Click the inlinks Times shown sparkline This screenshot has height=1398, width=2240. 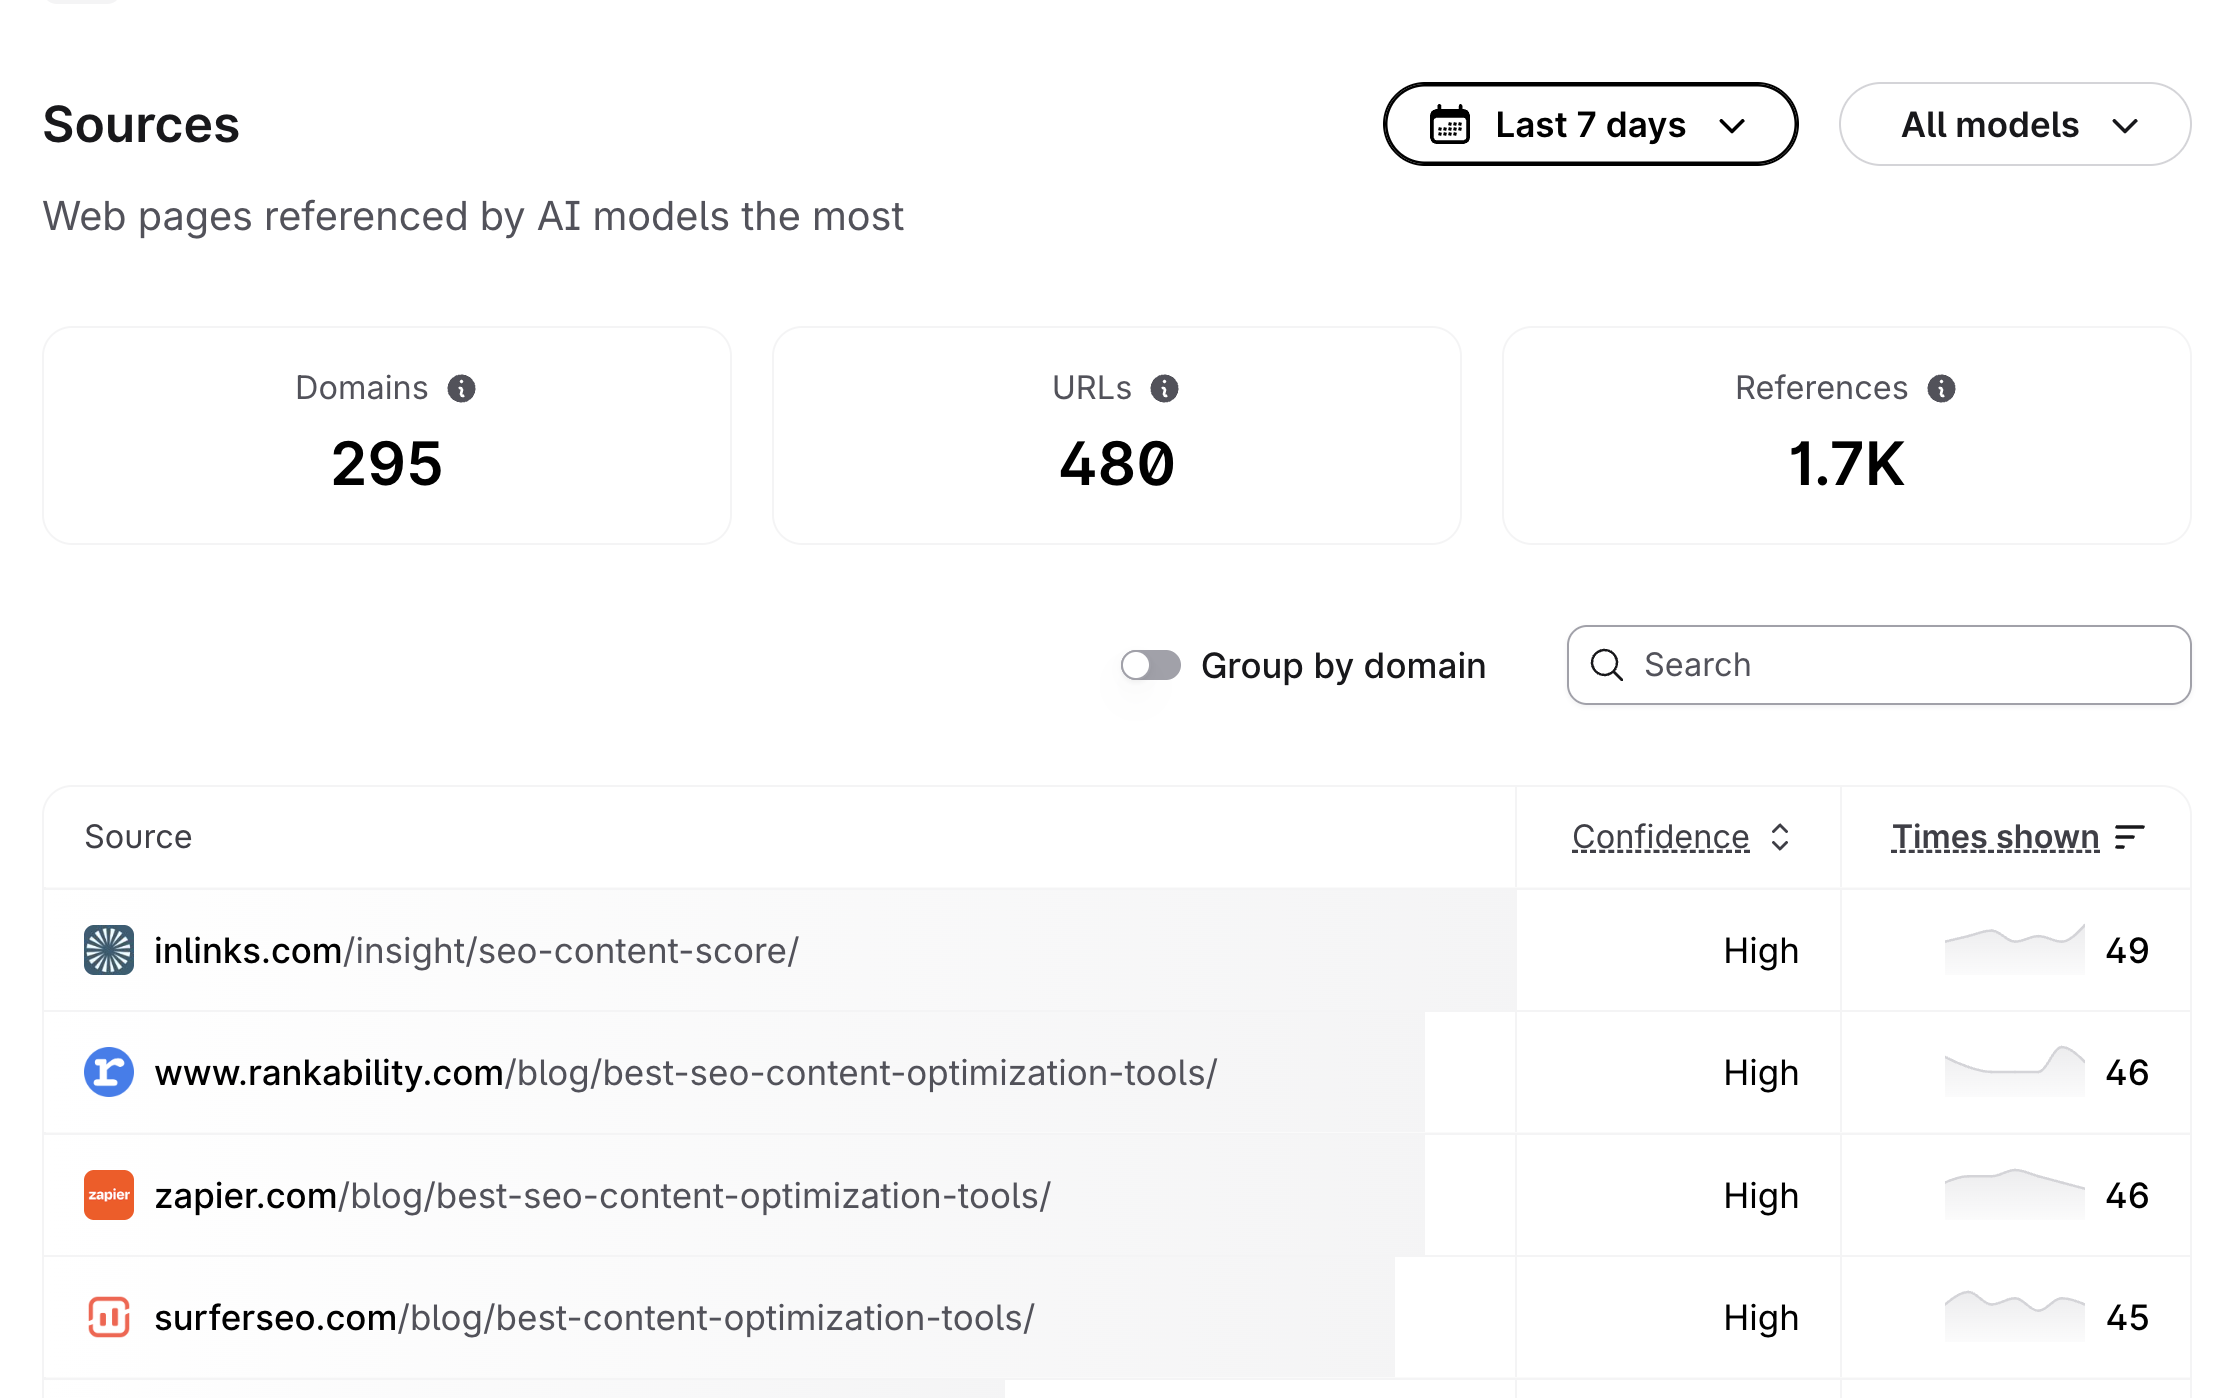[x=2014, y=950]
